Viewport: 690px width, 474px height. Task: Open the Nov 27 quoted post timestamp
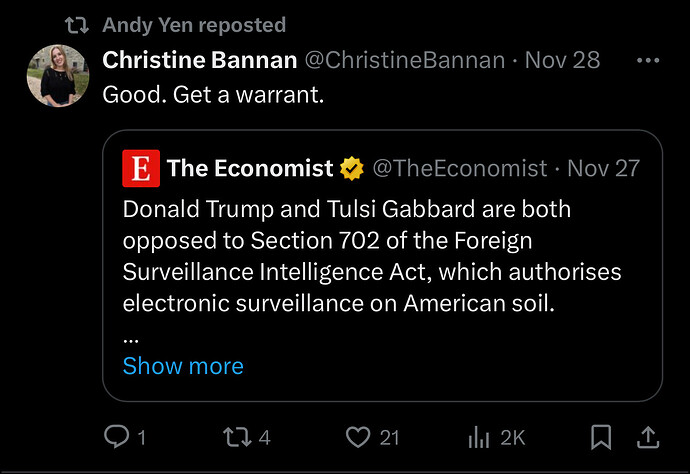(x=603, y=168)
